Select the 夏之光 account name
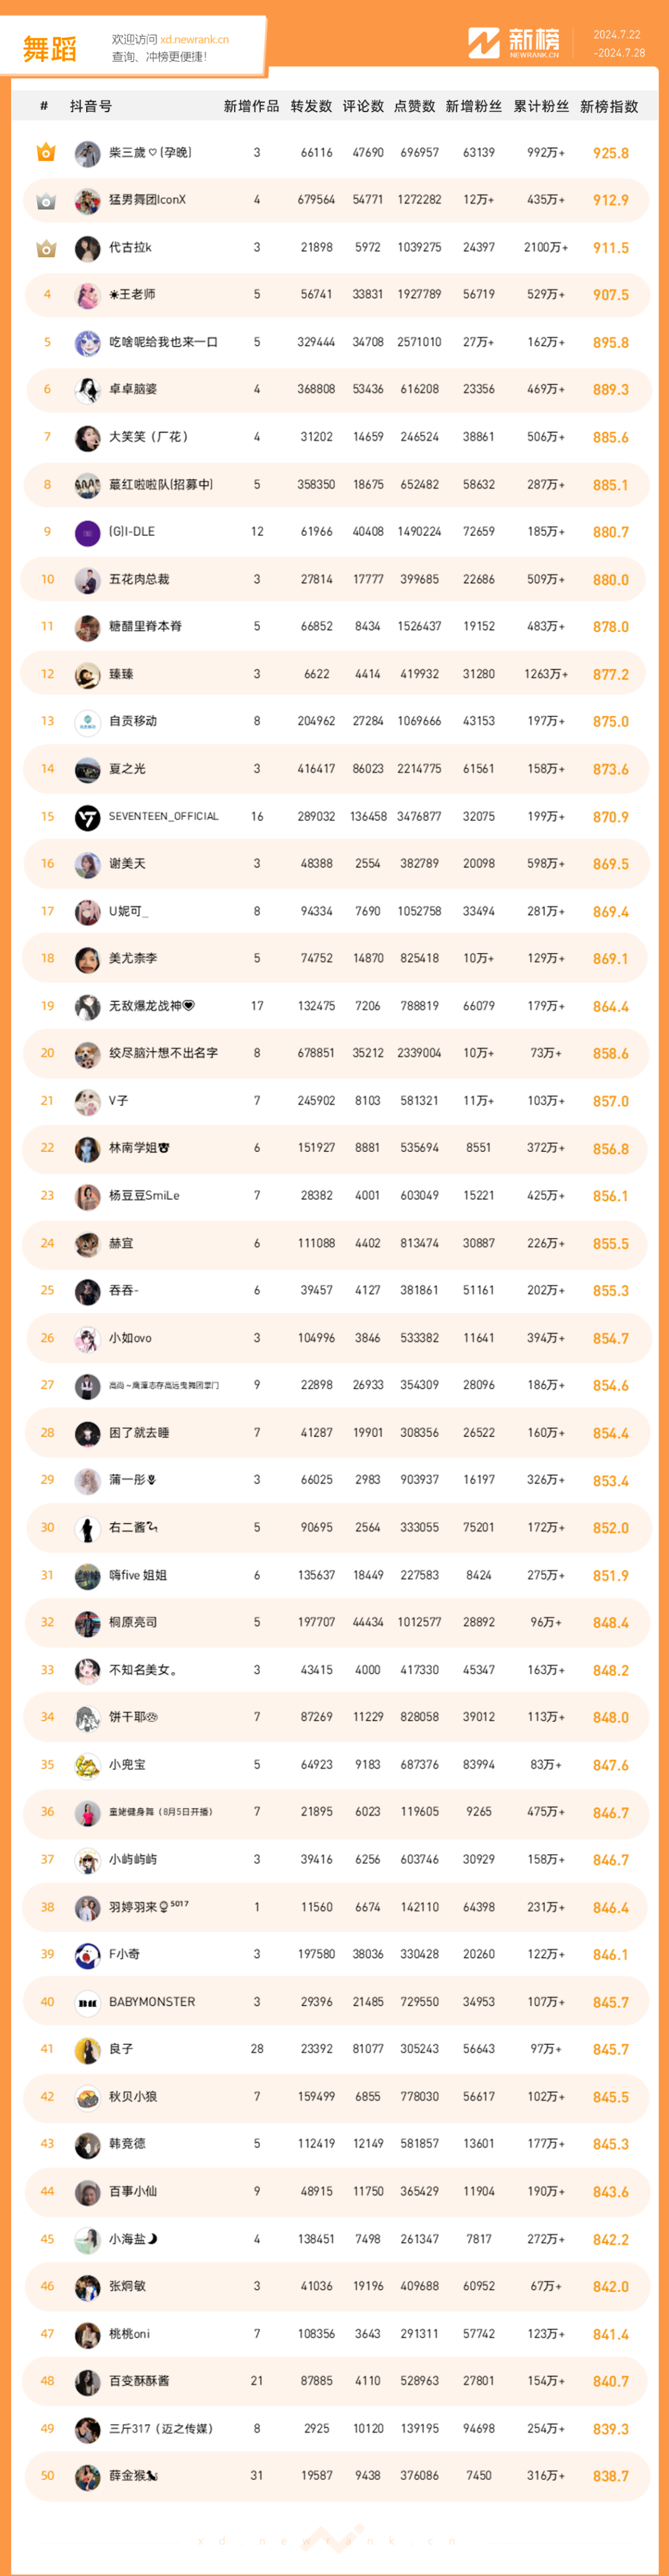 click(127, 769)
